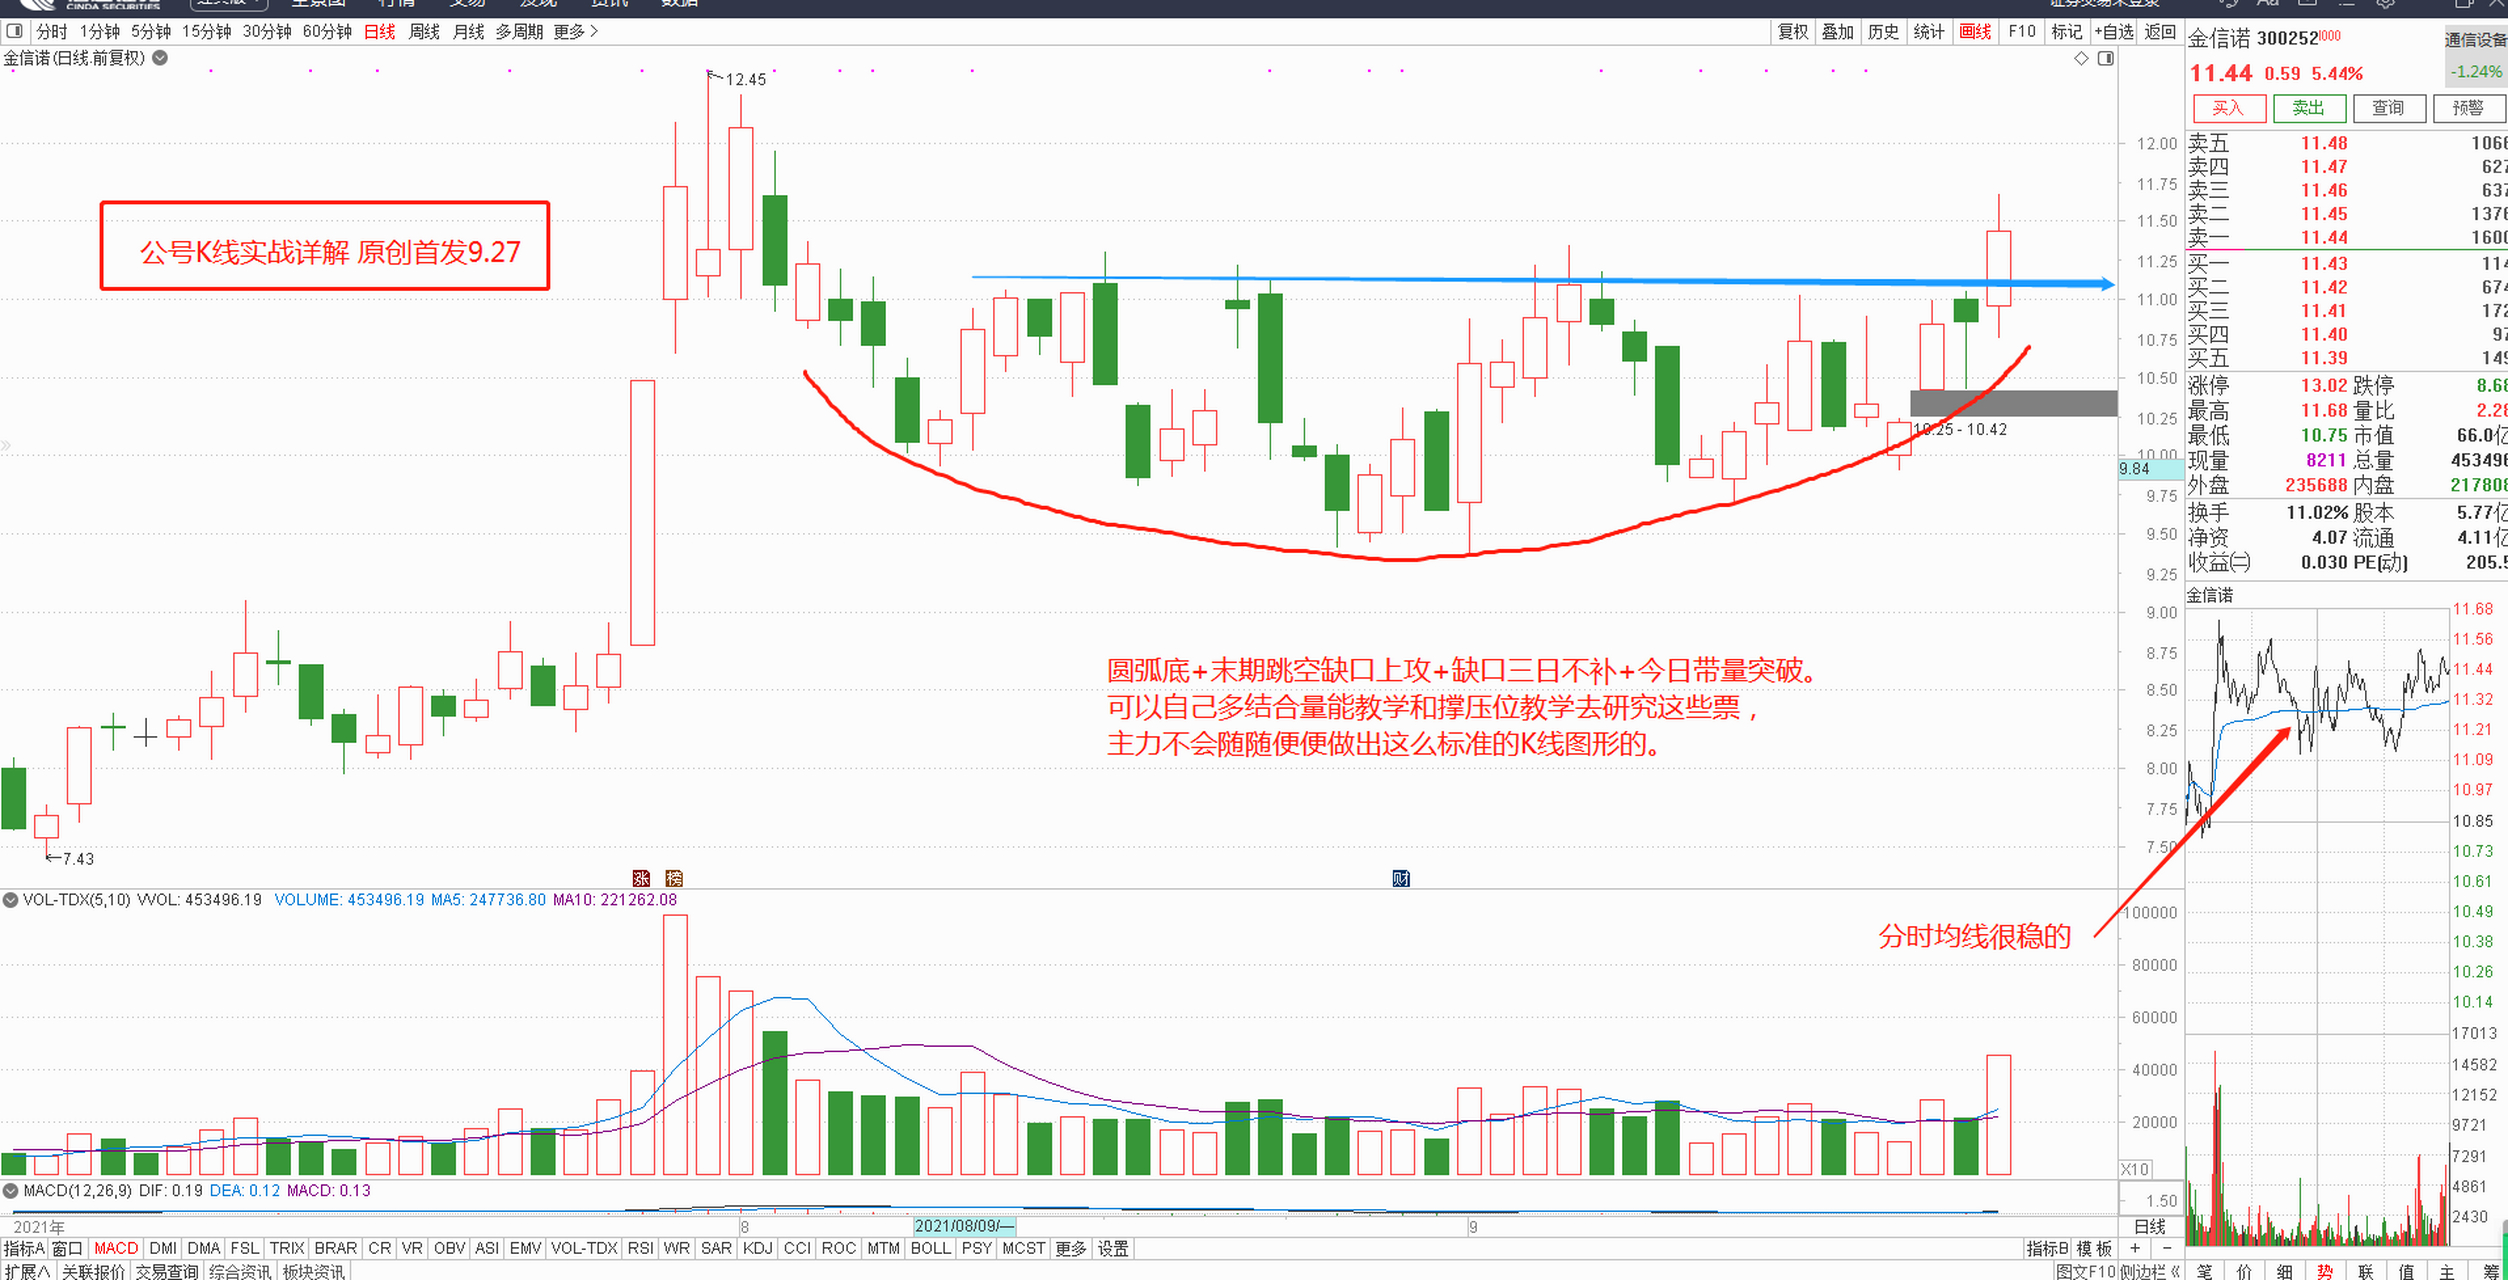Open indicator 设置 settings
Image resolution: width=2508 pixels, height=1280 pixels.
[1113, 1248]
